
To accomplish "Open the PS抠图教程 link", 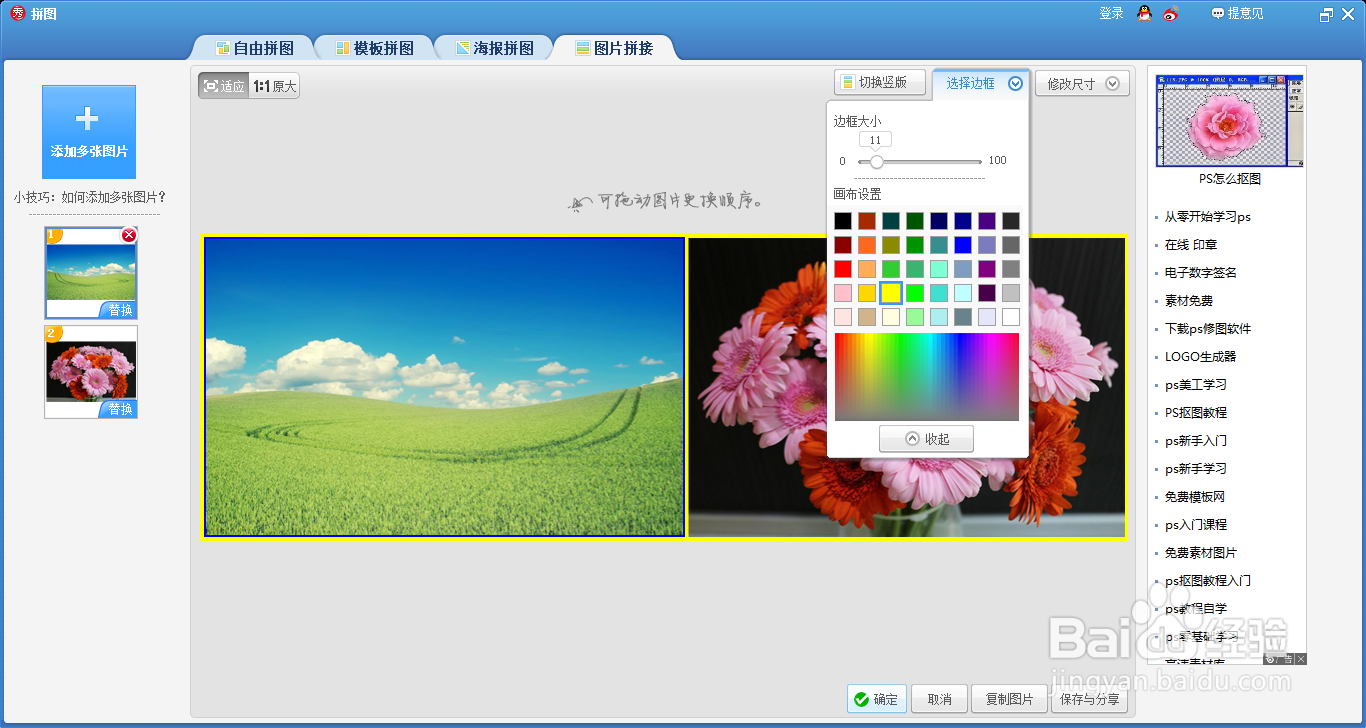I will (x=1196, y=413).
